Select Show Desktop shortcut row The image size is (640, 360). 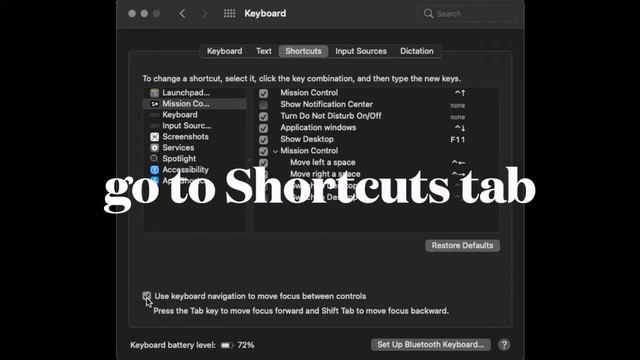pyautogui.click(x=376, y=139)
